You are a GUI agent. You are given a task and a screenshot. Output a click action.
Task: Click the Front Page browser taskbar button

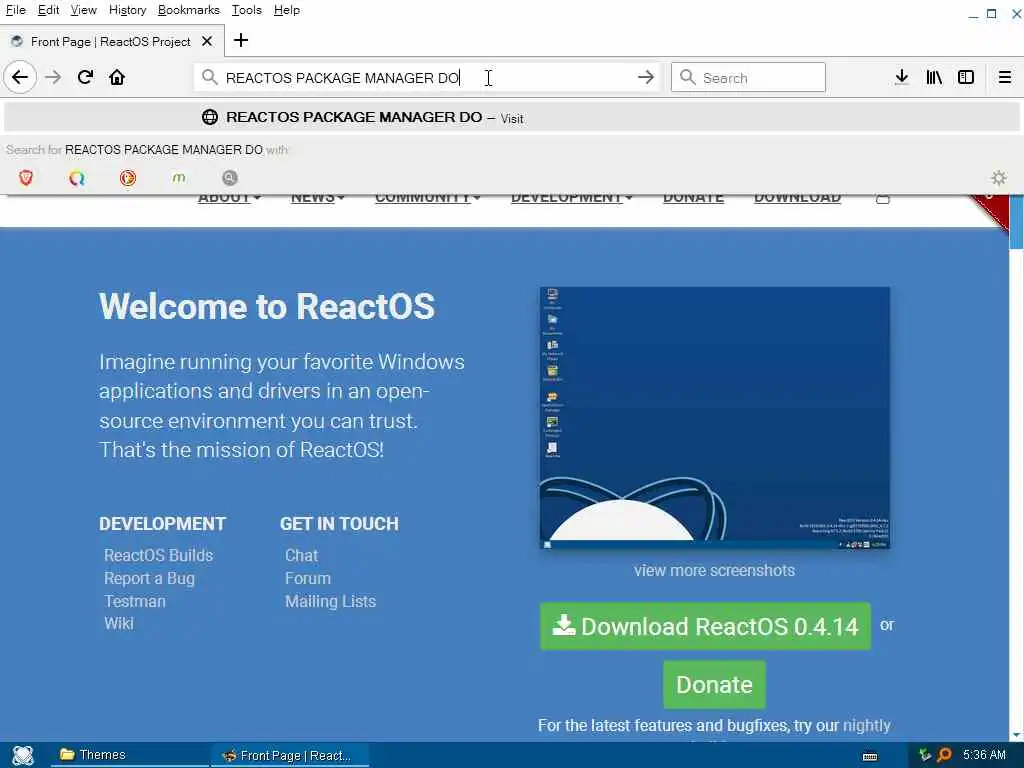coord(290,756)
